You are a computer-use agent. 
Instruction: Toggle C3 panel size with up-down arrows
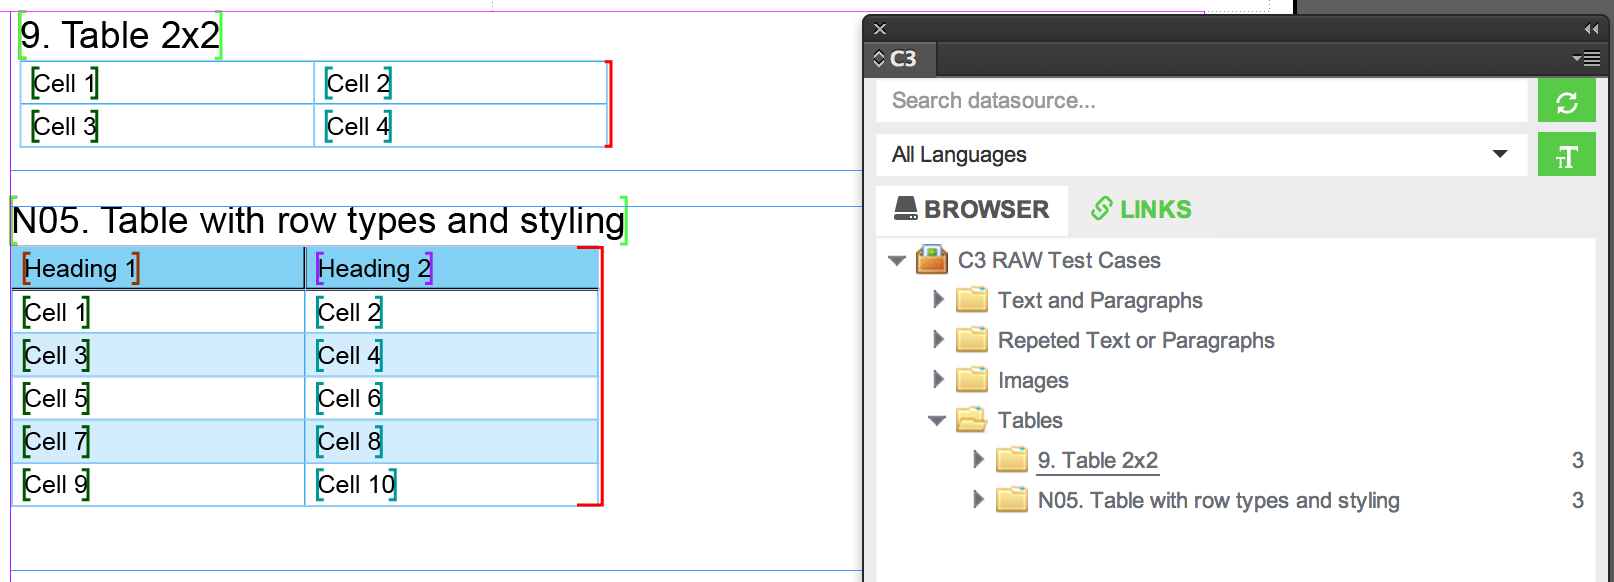[879, 59]
